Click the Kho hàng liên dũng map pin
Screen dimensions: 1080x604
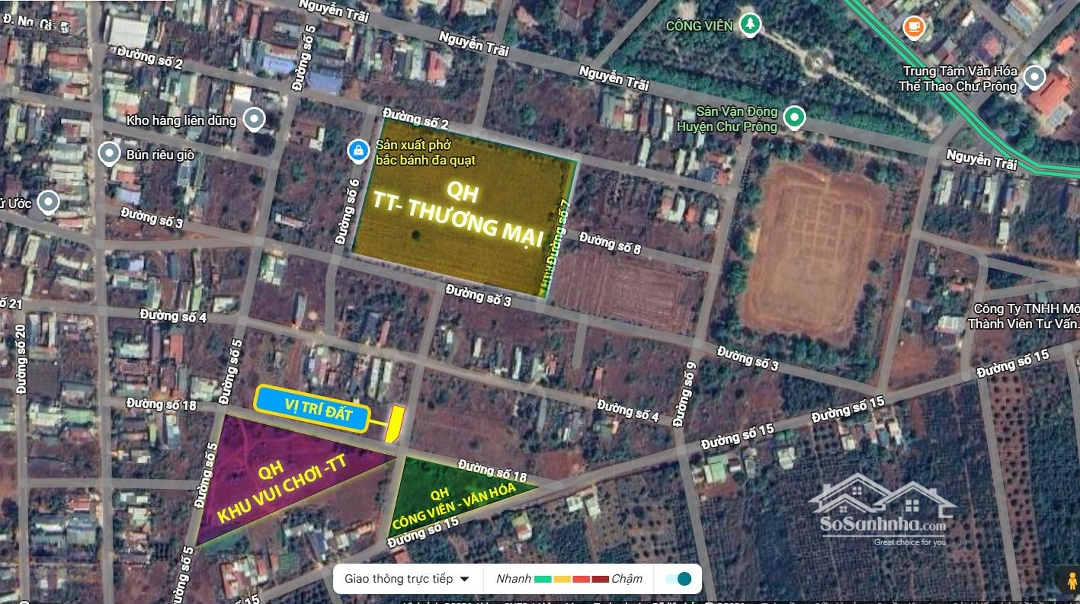pos(254,120)
